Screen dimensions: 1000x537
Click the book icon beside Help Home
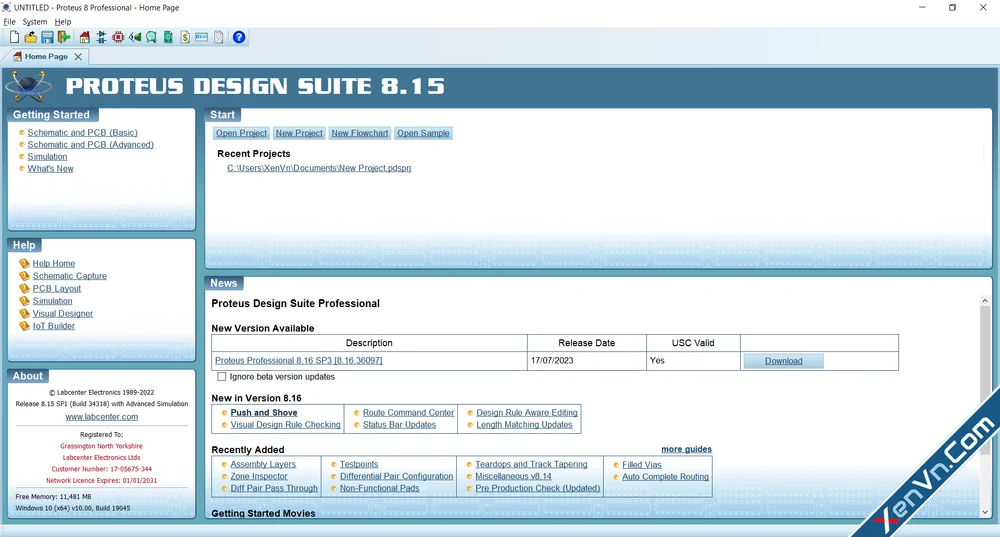24,263
